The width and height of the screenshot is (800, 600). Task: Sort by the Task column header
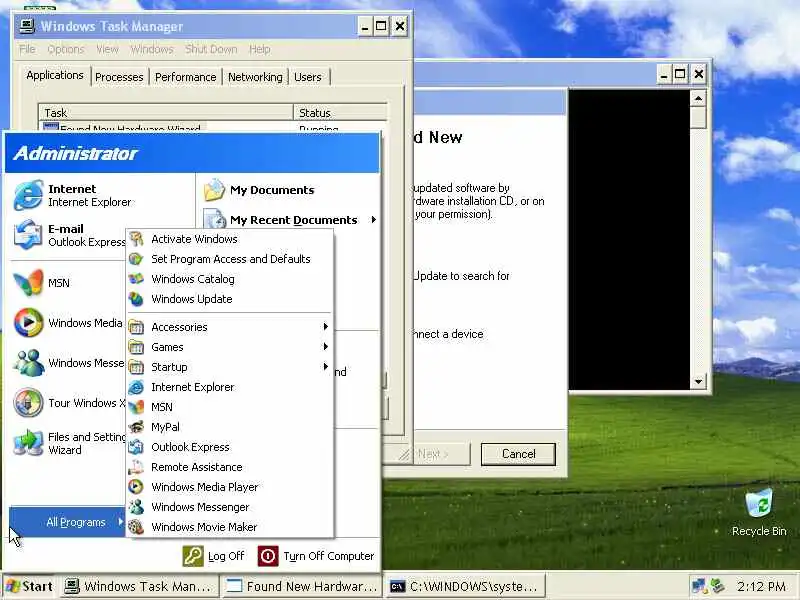point(166,112)
